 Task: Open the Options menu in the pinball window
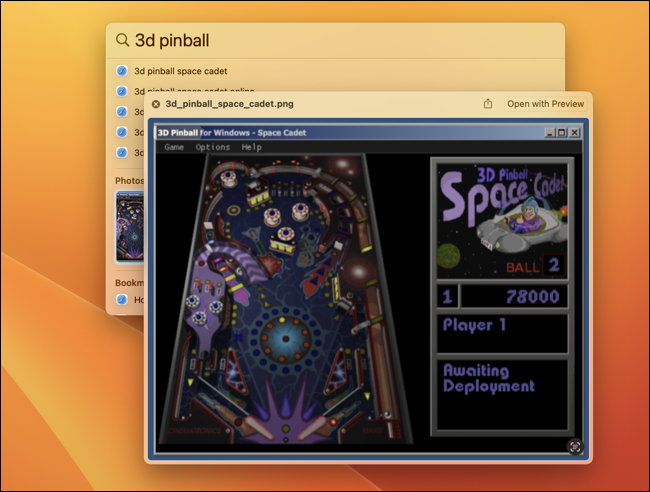coord(213,147)
